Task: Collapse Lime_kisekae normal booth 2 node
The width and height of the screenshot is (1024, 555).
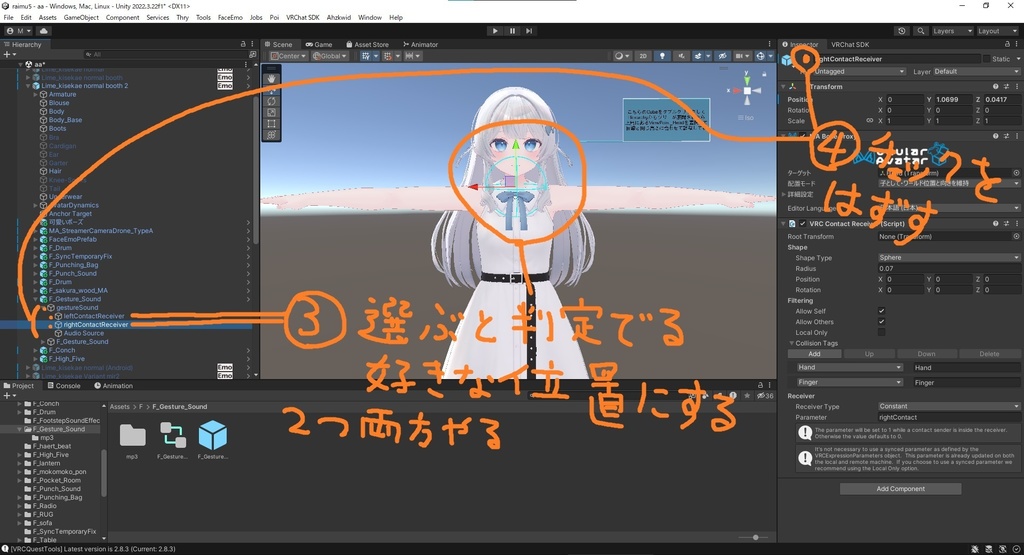Action: 28,86
